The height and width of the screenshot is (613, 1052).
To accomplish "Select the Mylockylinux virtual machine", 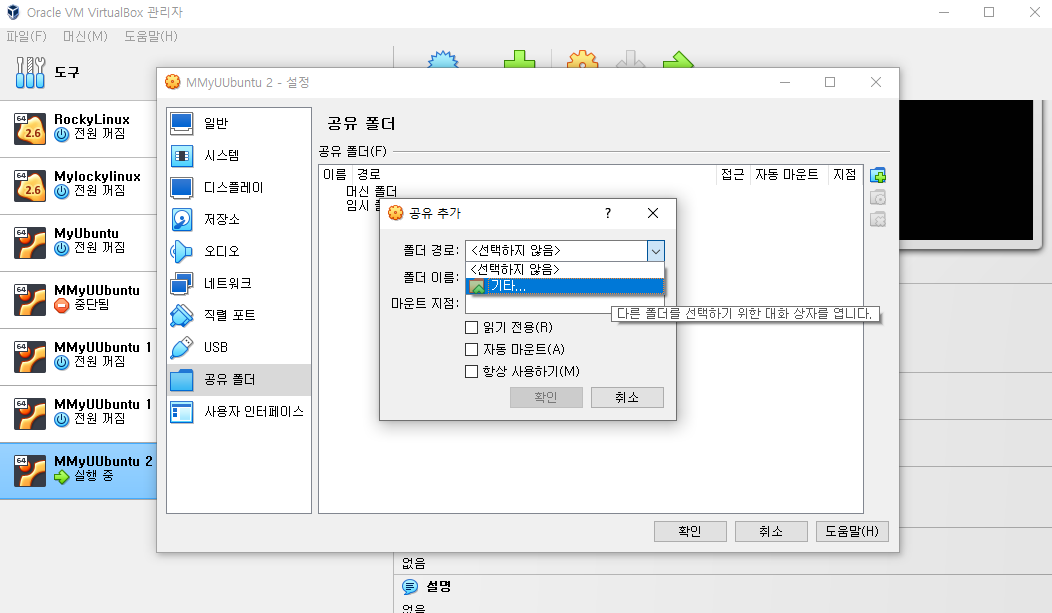I will tap(78, 186).
